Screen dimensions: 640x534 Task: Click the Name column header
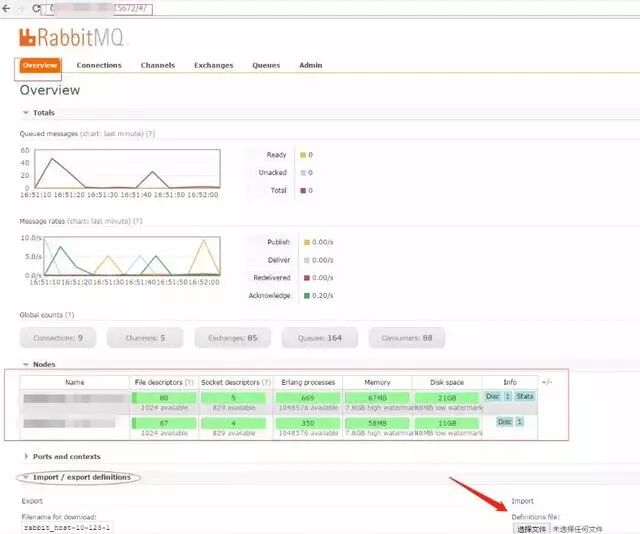(x=75, y=383)
